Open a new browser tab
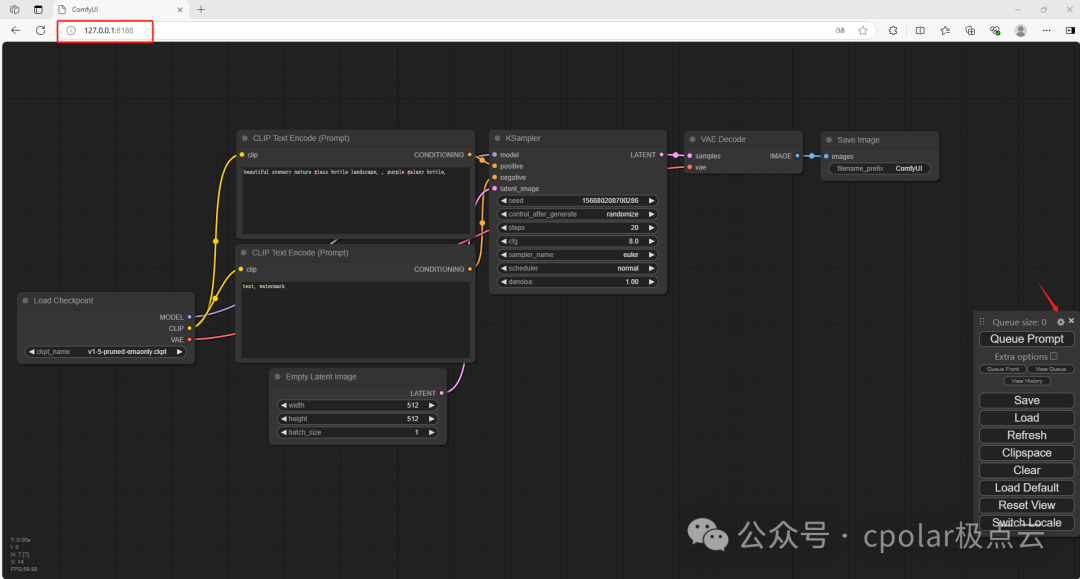The width and height of the screenshot is (1080, 579). [x=201, y=9]
